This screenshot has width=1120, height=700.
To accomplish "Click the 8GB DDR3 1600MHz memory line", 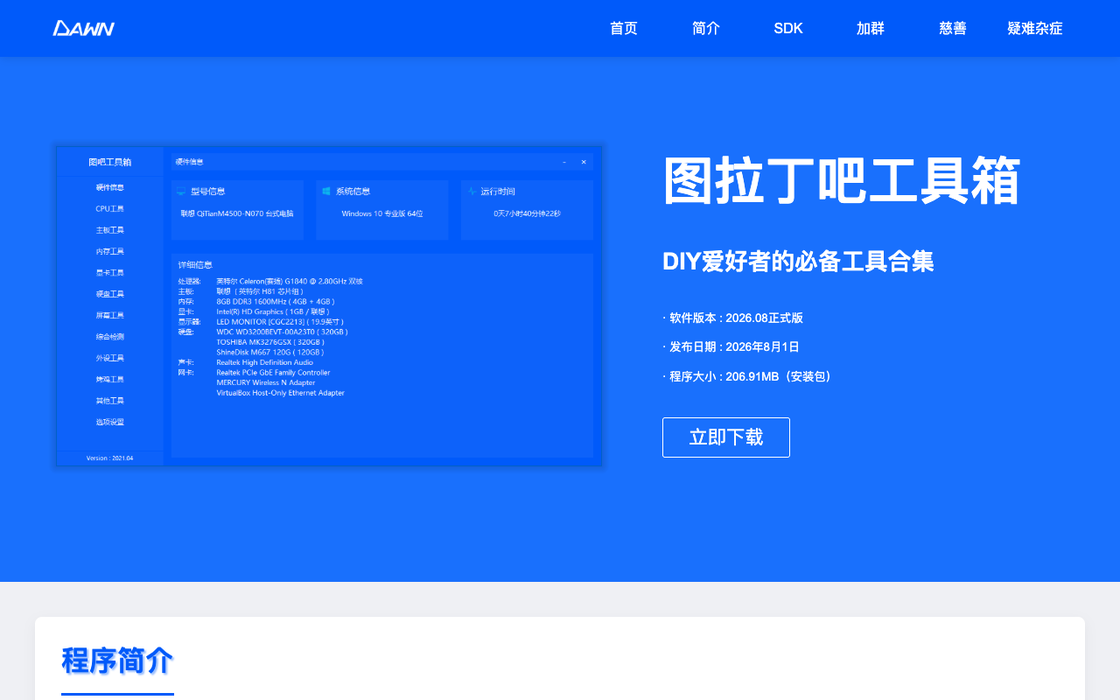I will click(x=276, y=301).
